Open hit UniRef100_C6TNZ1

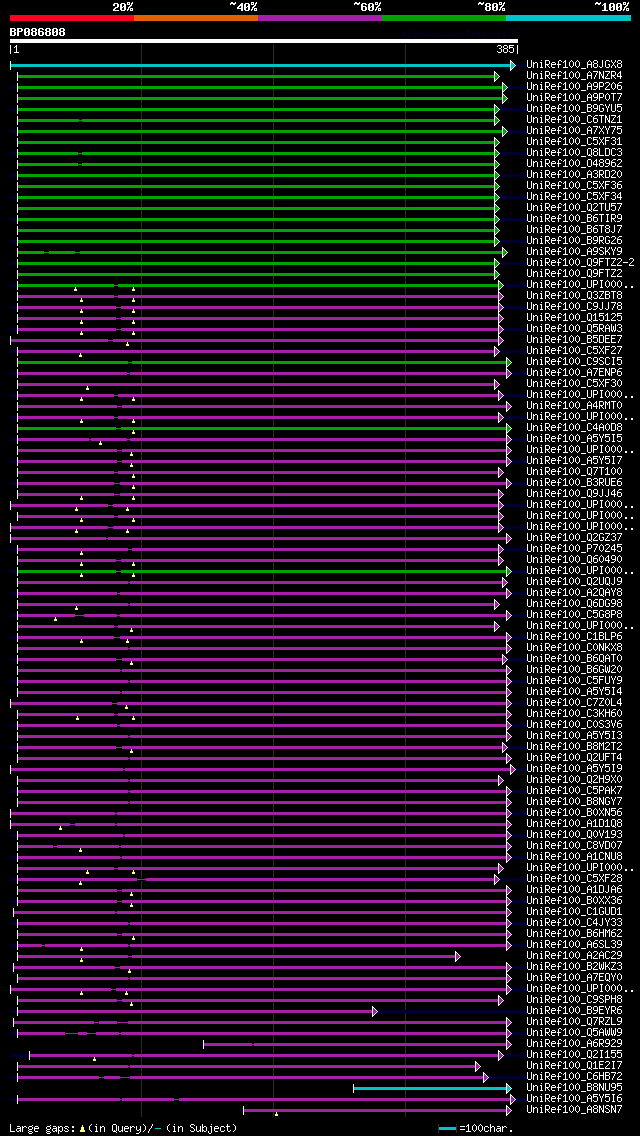(574, 120)
